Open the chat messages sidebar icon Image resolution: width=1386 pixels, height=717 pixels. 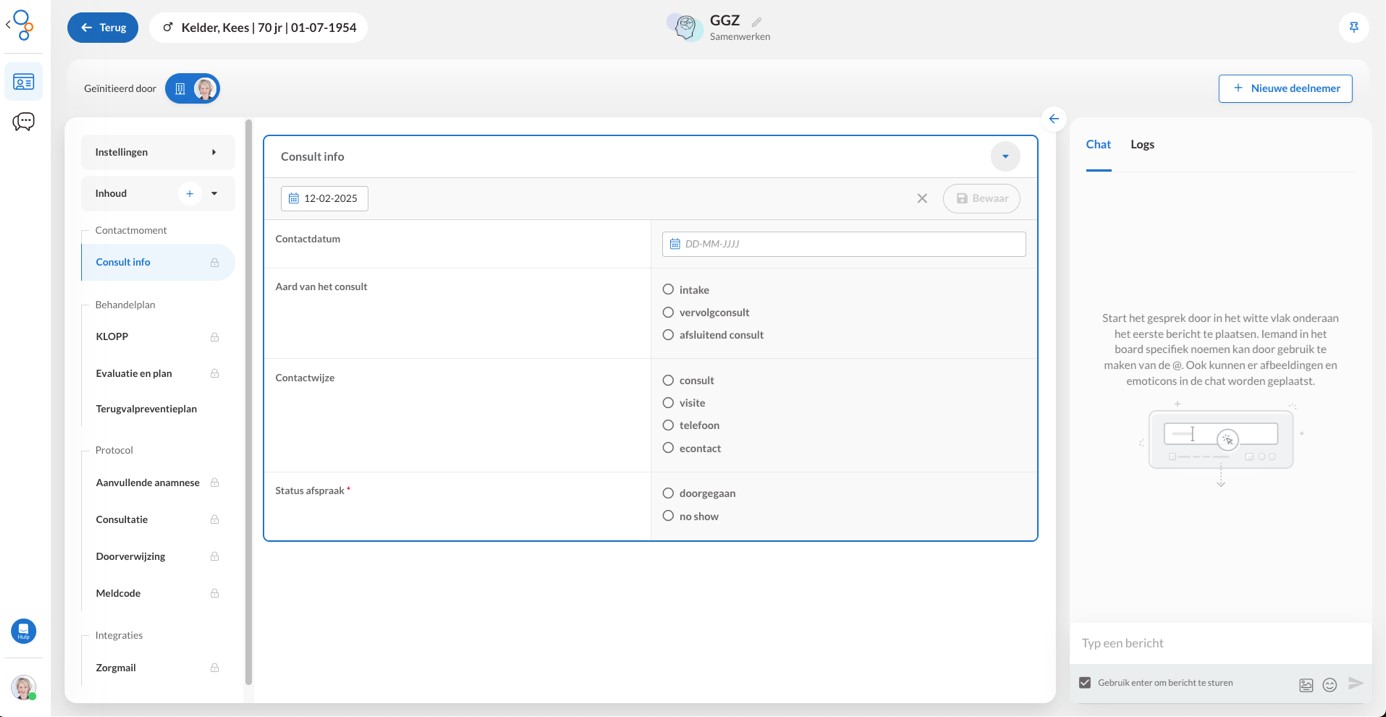click(23, 122)
